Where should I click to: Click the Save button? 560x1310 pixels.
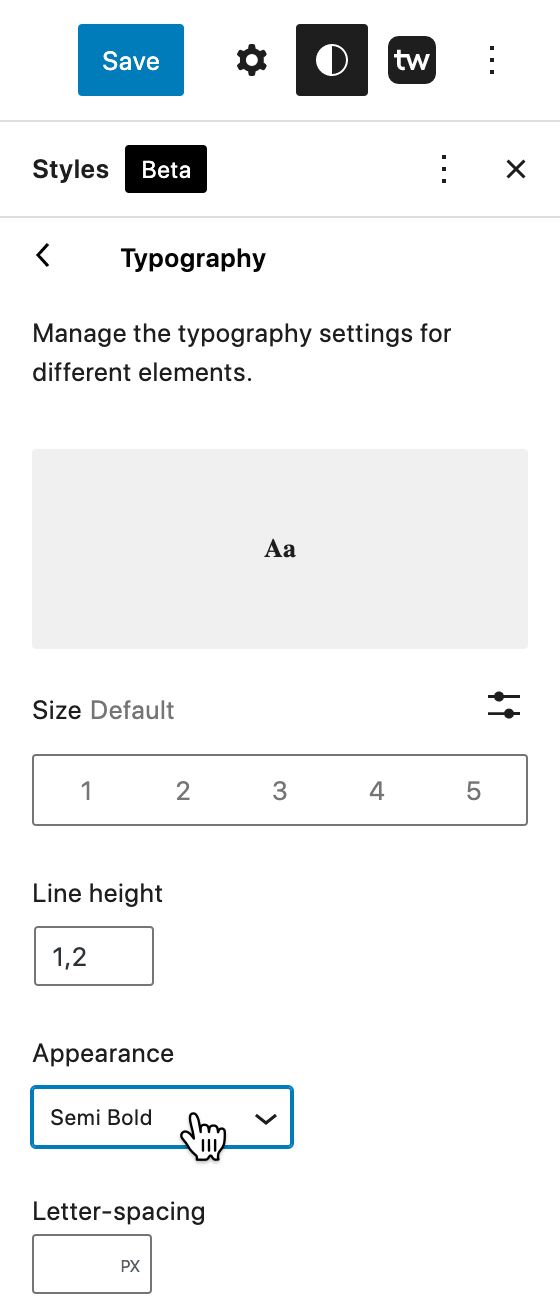coord(131,61)
